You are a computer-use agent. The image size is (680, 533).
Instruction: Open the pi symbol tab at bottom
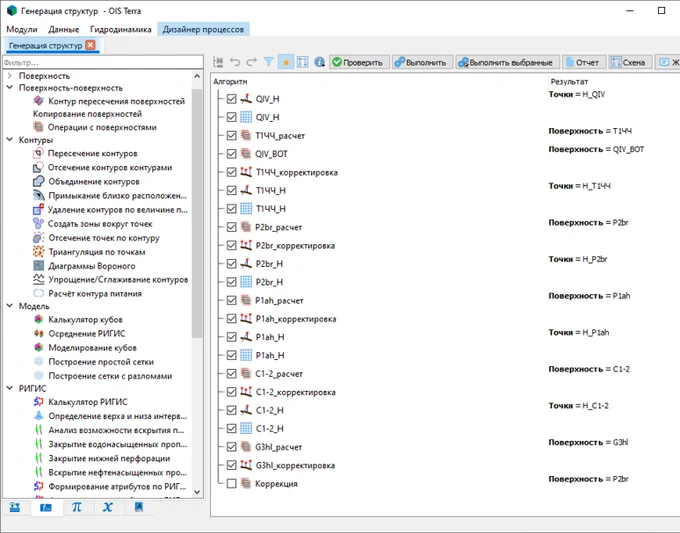pos(77,507)
